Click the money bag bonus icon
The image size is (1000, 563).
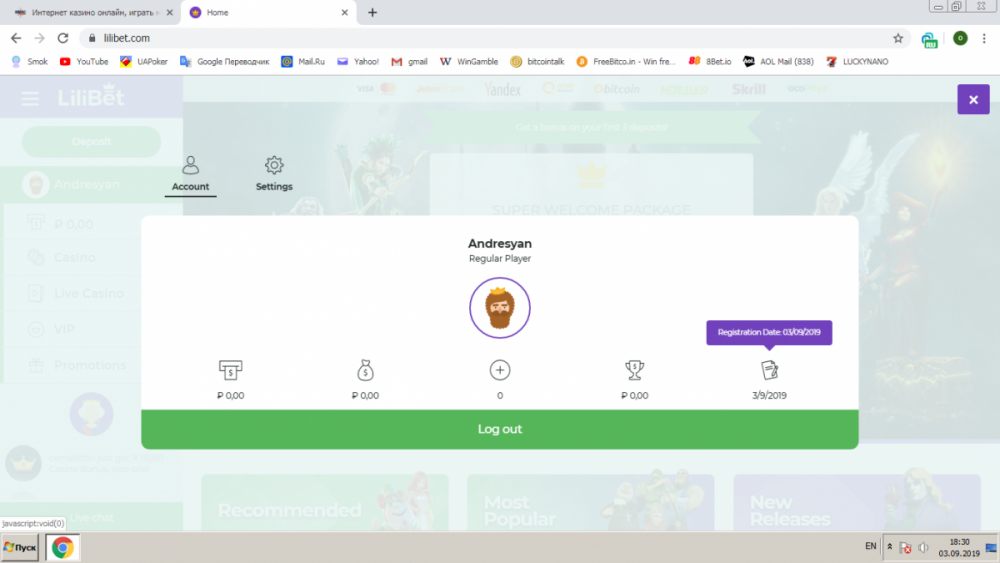(x=365, y=370)
